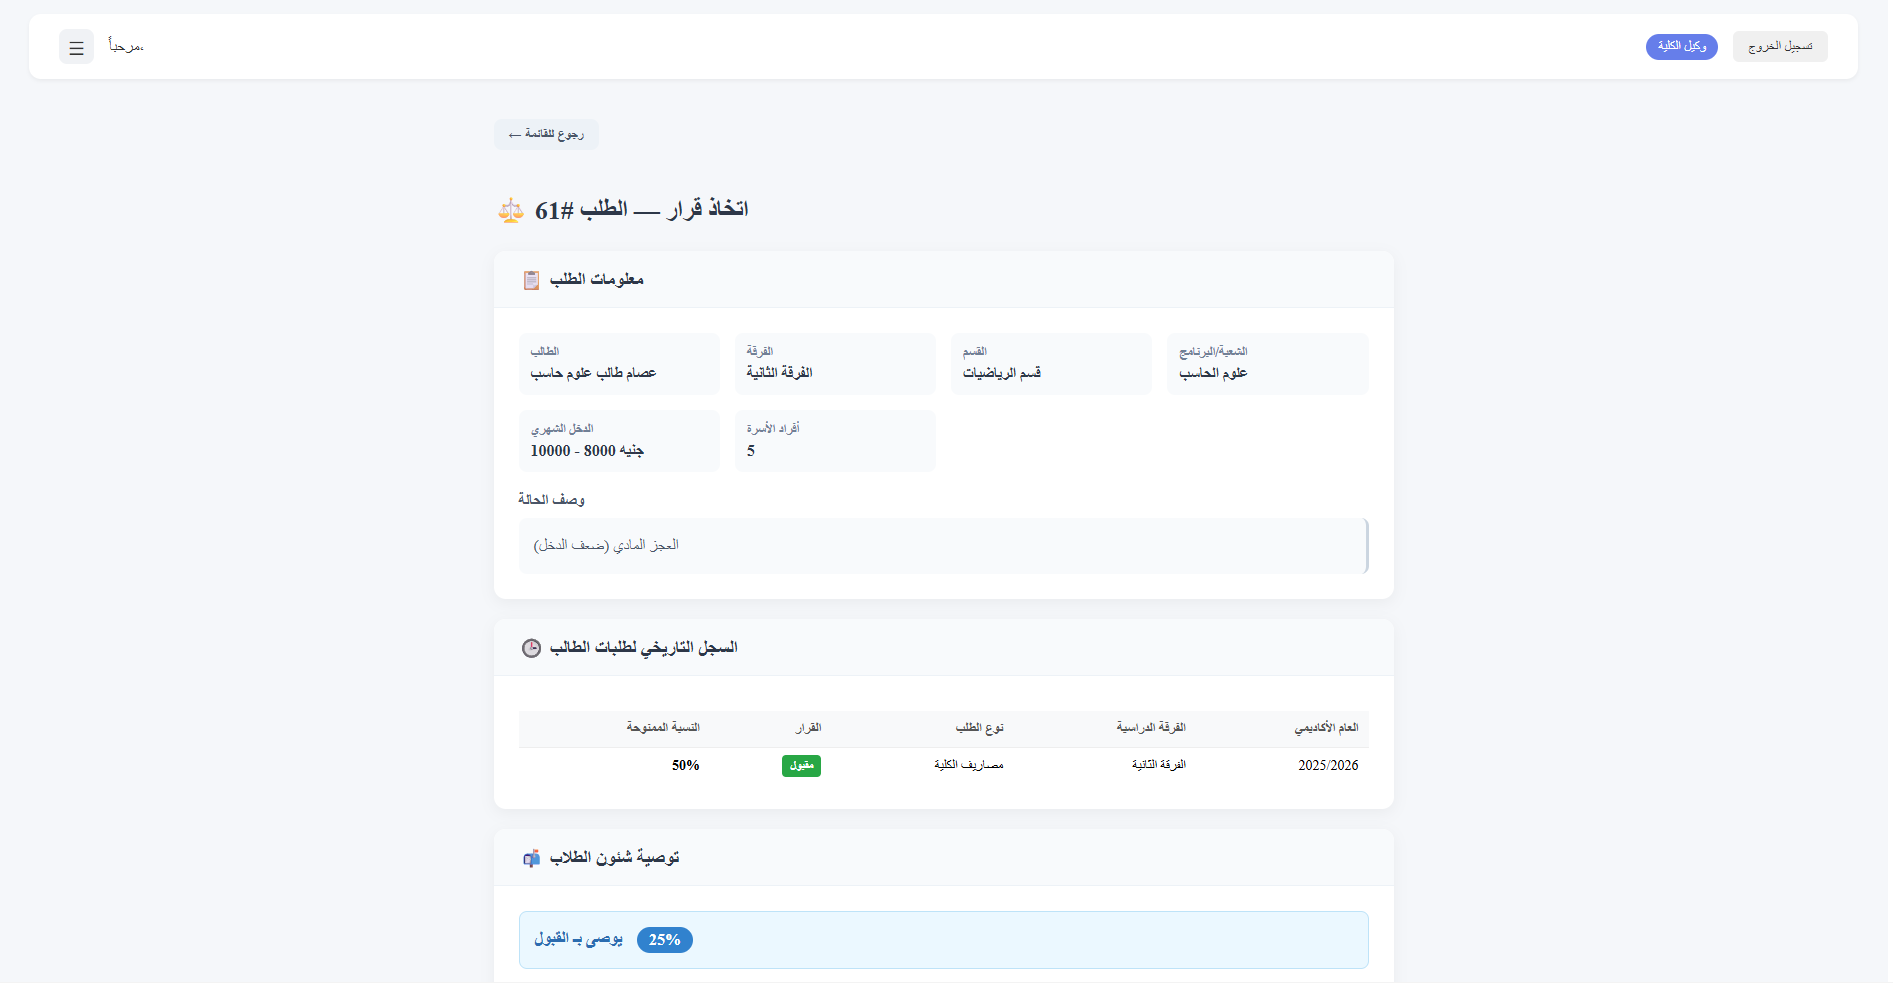
Task: Select the 2025/2026 academic year entry
Action: coord(1327,765)
